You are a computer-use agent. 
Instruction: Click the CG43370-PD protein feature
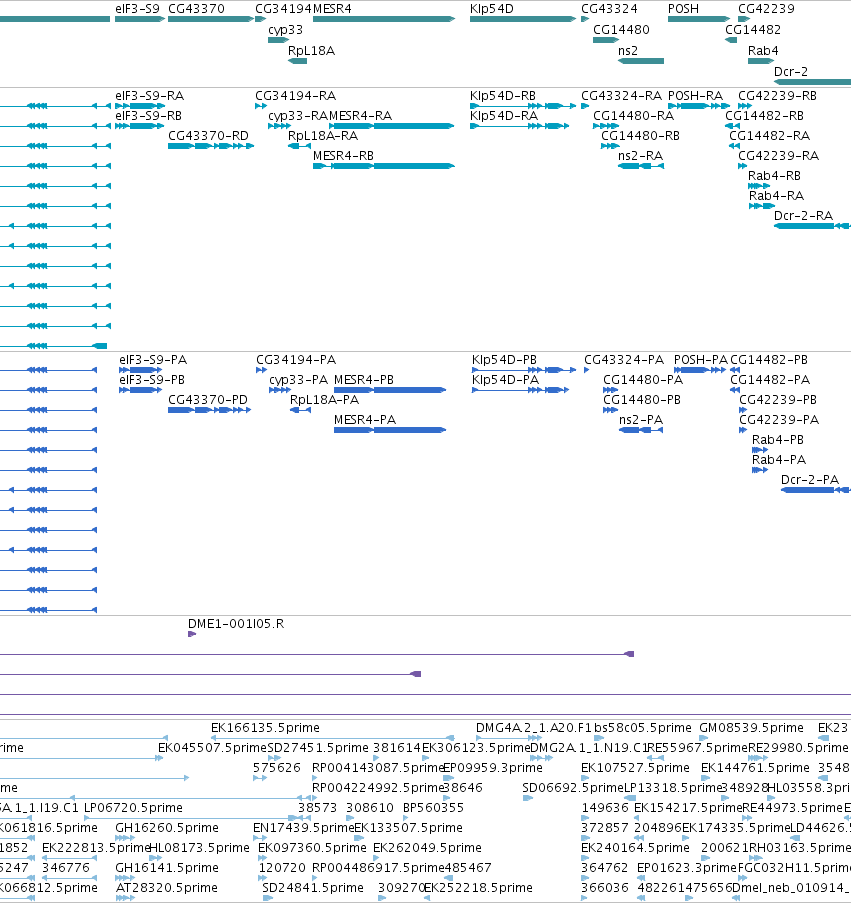[x=210, y=410]
